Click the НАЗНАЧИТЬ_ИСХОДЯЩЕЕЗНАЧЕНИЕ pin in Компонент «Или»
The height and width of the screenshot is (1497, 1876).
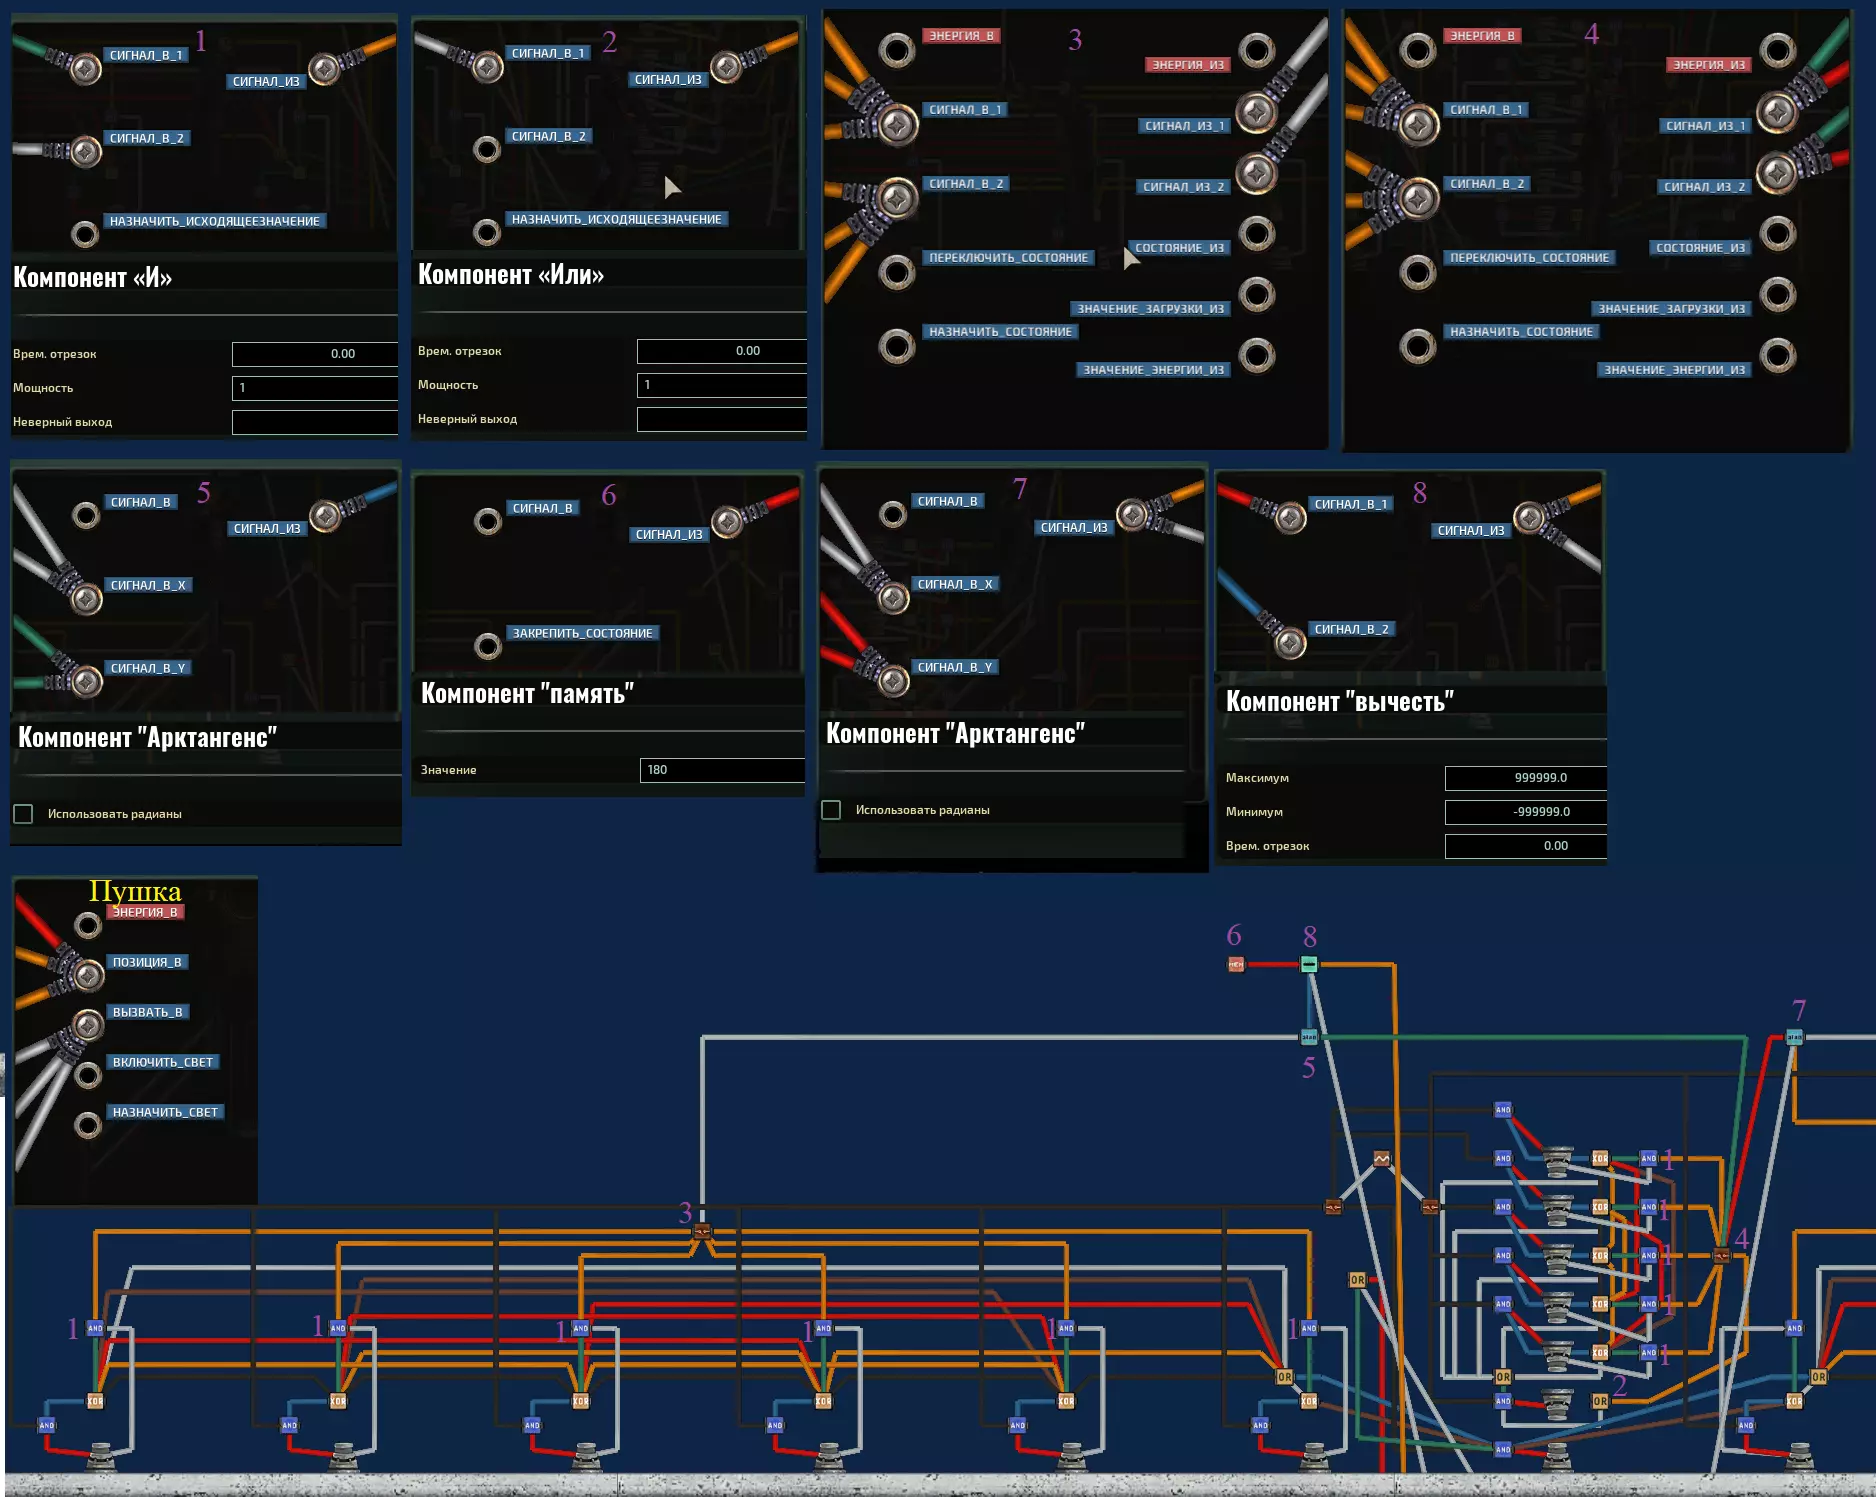click(x=487, y=232)
